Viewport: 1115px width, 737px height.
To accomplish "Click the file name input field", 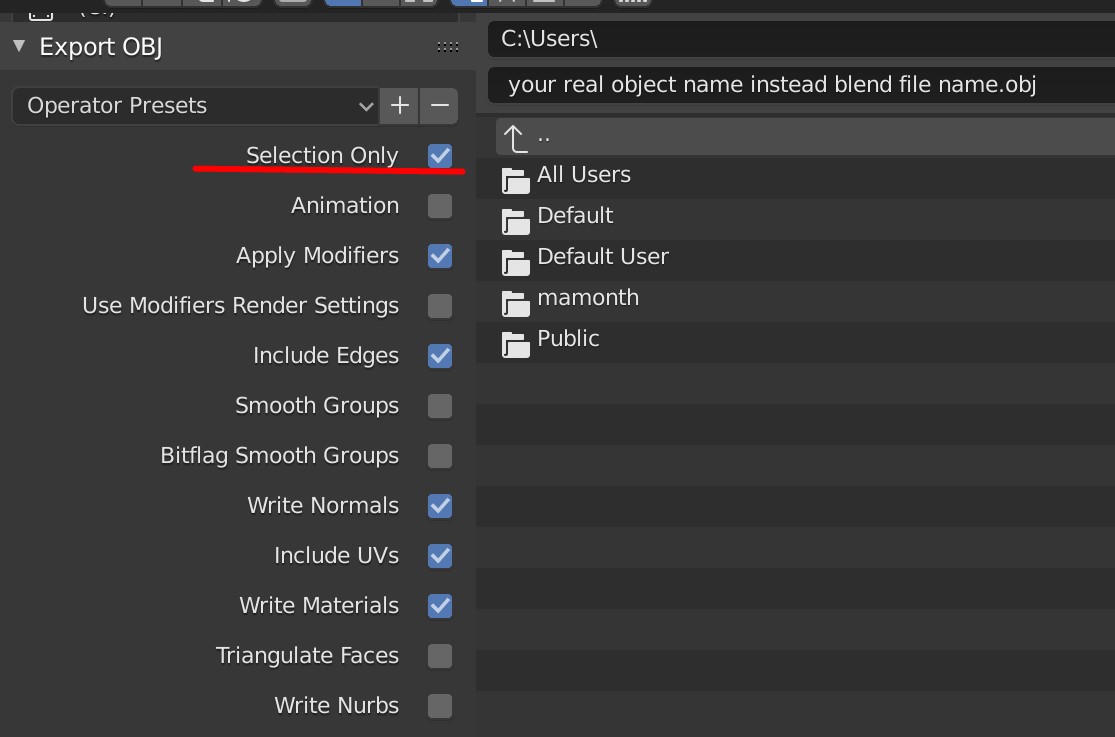I will pos(801,85).
